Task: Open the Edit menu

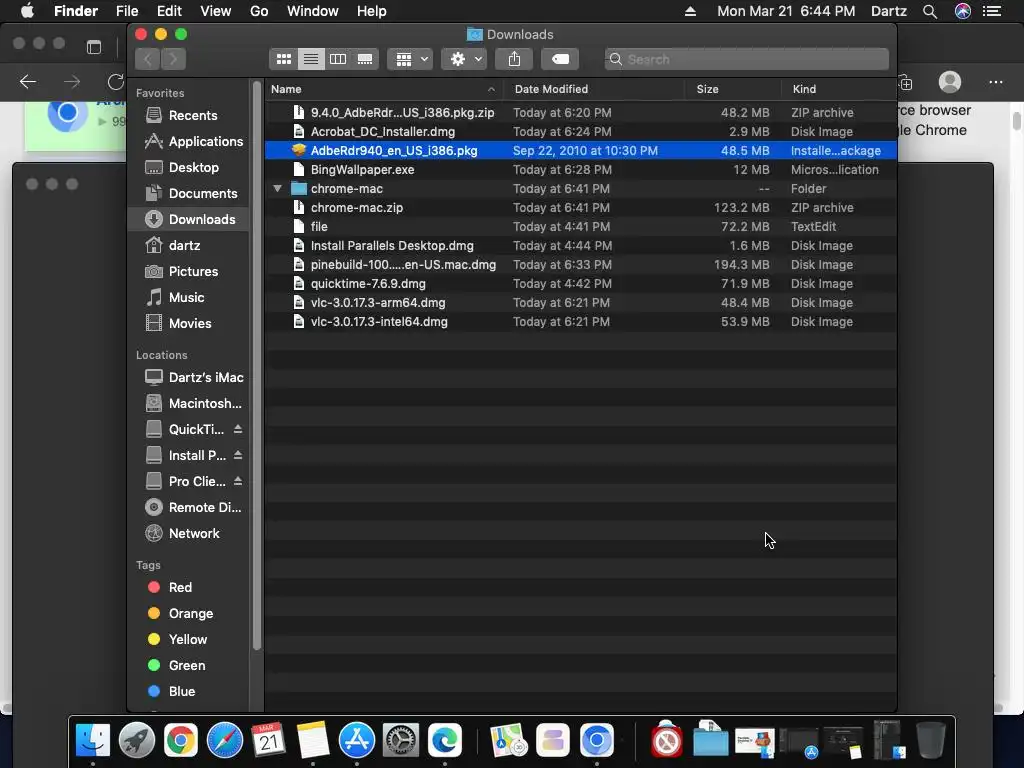Action: pos(169,11)
